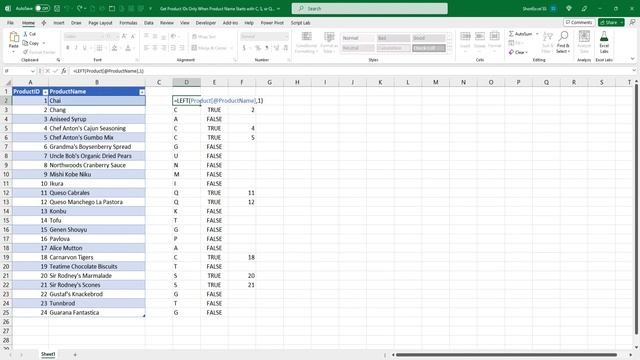Click the Borders icon

coord(99,48)
